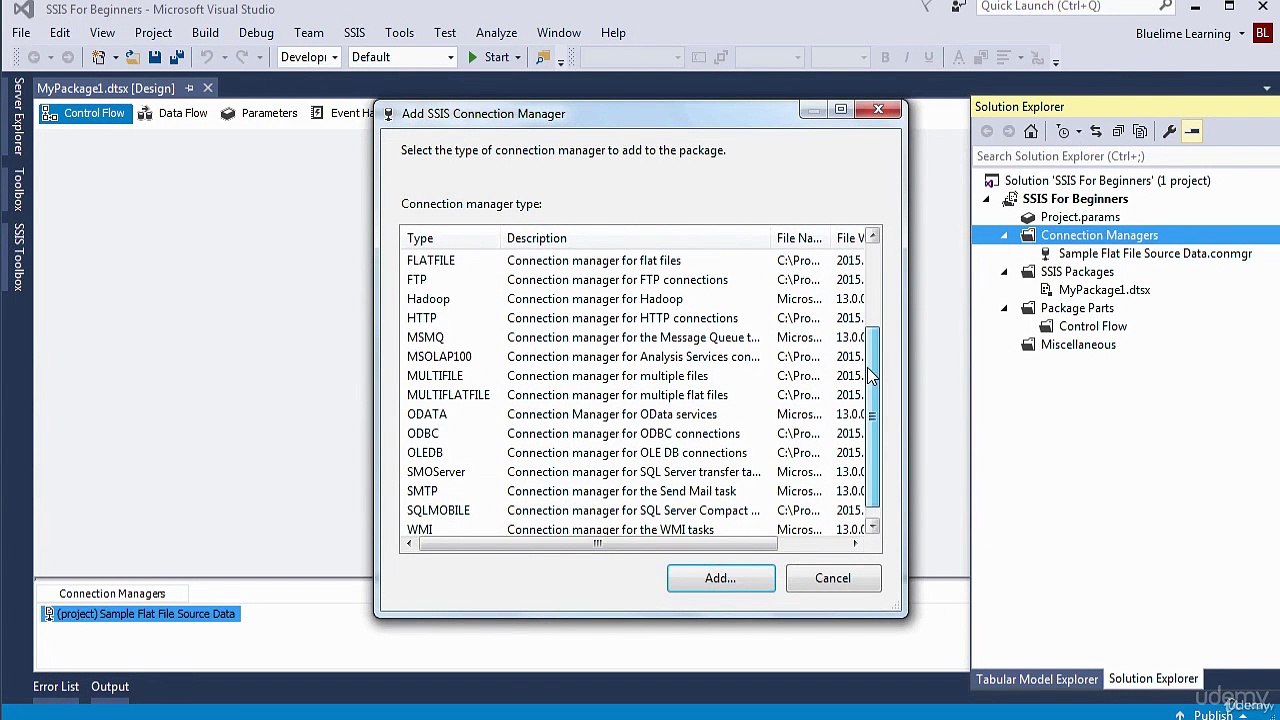Open the Pending Changes Filter dropdown arrow
Image resolution: width=1280 pixels, height=720 pixels.
(1078, 131)
